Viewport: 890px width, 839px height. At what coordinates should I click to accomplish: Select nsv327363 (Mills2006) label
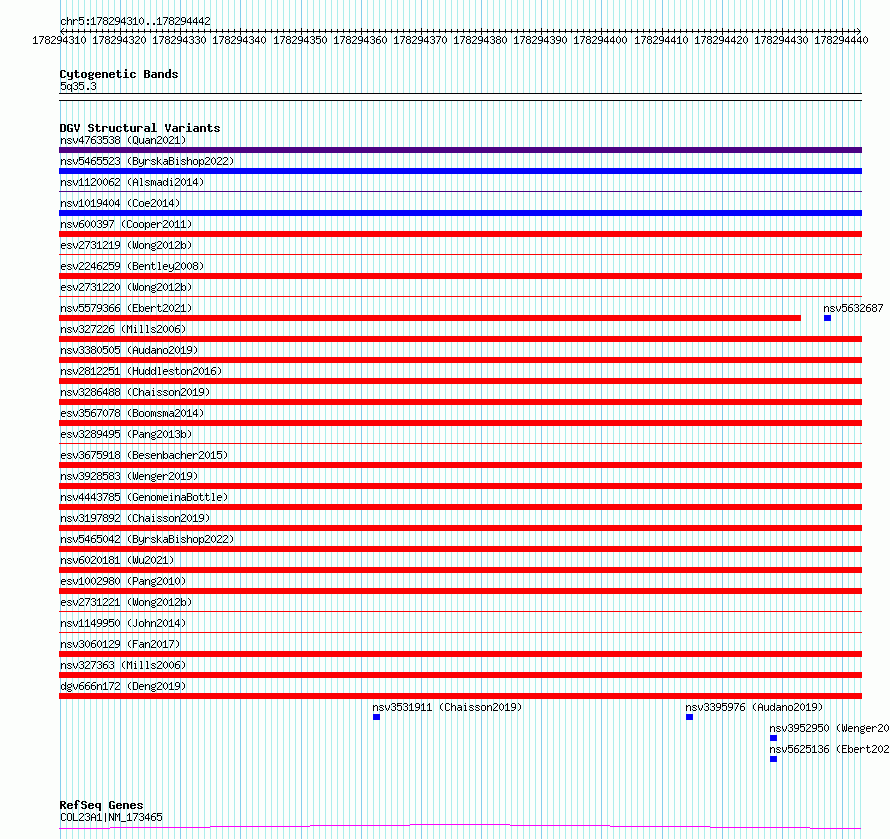pos(123,665)
